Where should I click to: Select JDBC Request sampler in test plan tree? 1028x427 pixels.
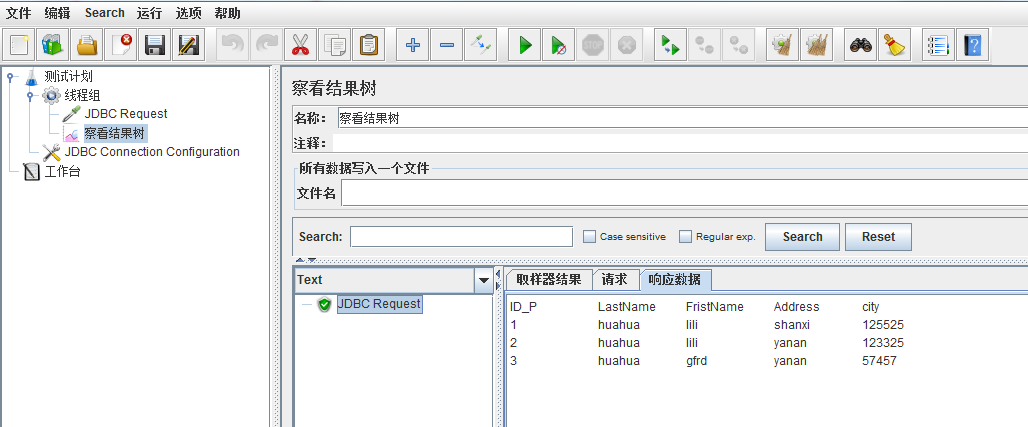point(126,114)
